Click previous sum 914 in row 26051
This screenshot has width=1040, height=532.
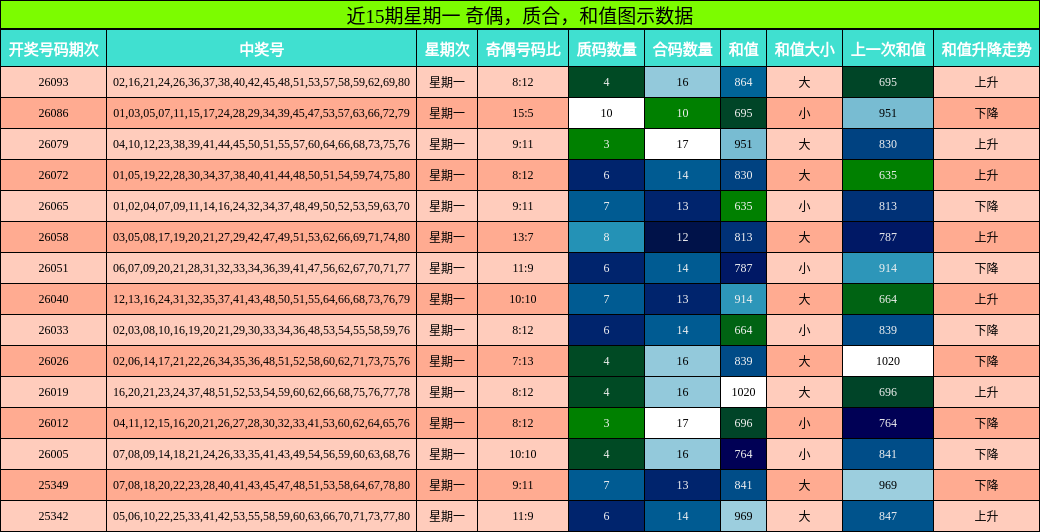(888, 268)
